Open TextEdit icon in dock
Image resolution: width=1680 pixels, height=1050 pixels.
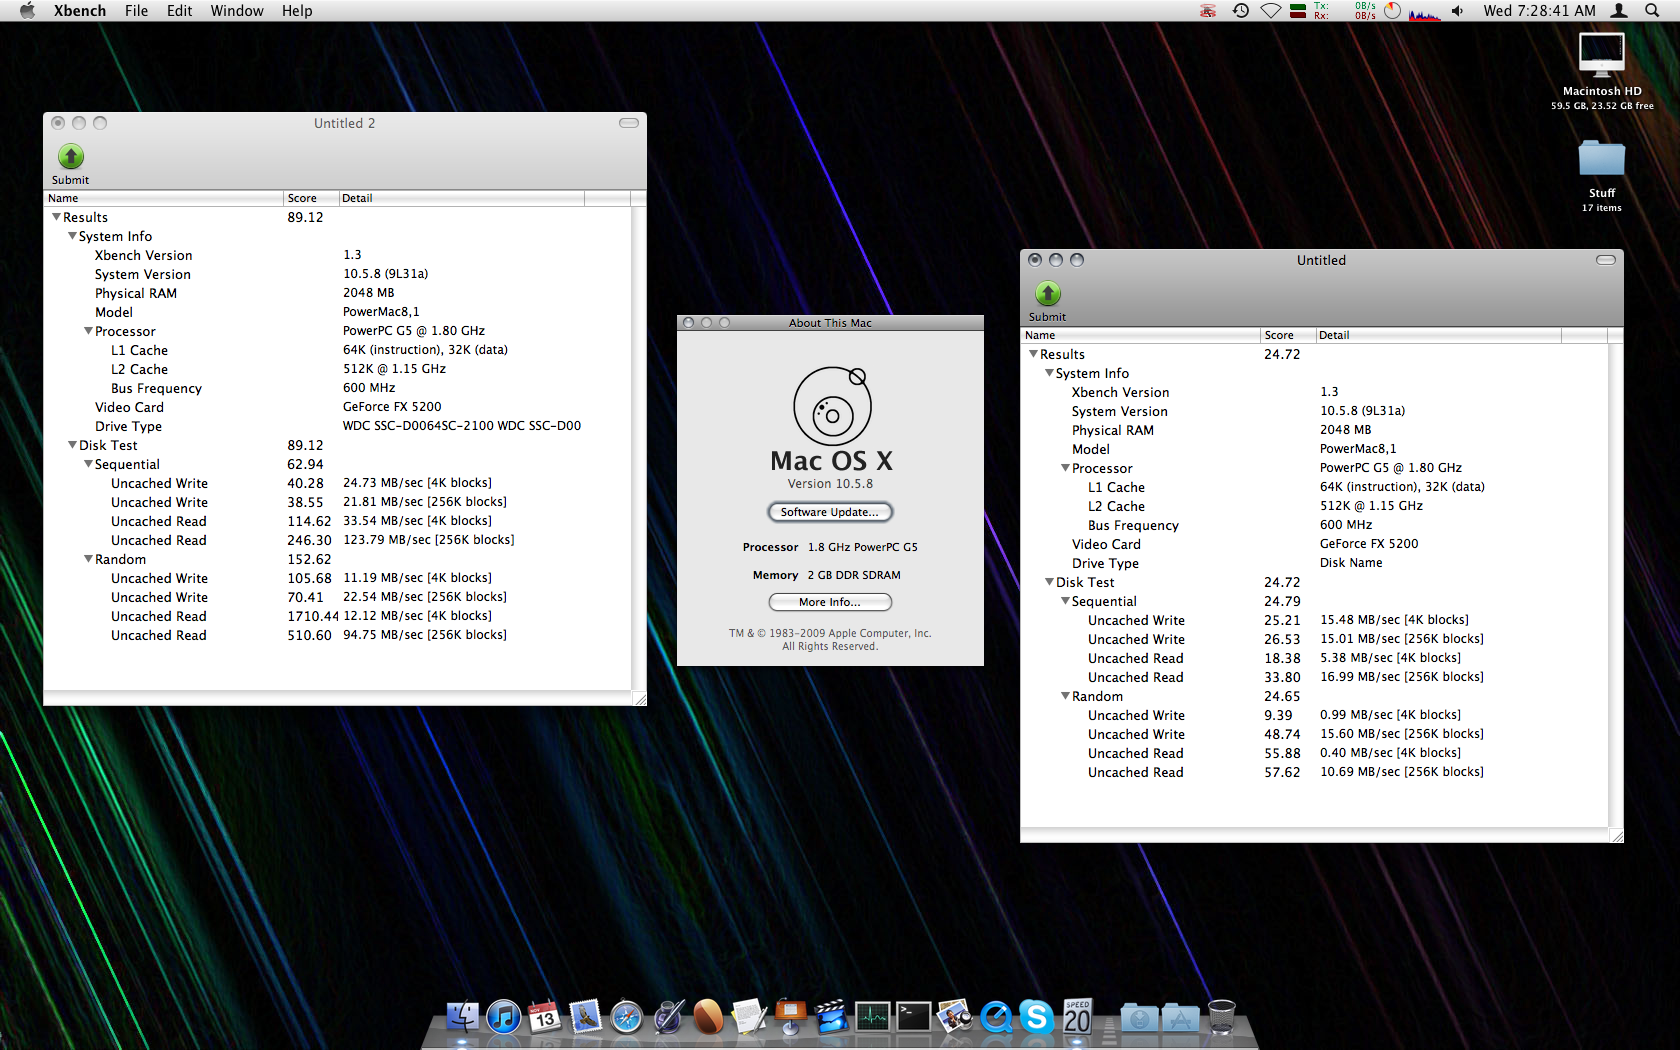749,1017
